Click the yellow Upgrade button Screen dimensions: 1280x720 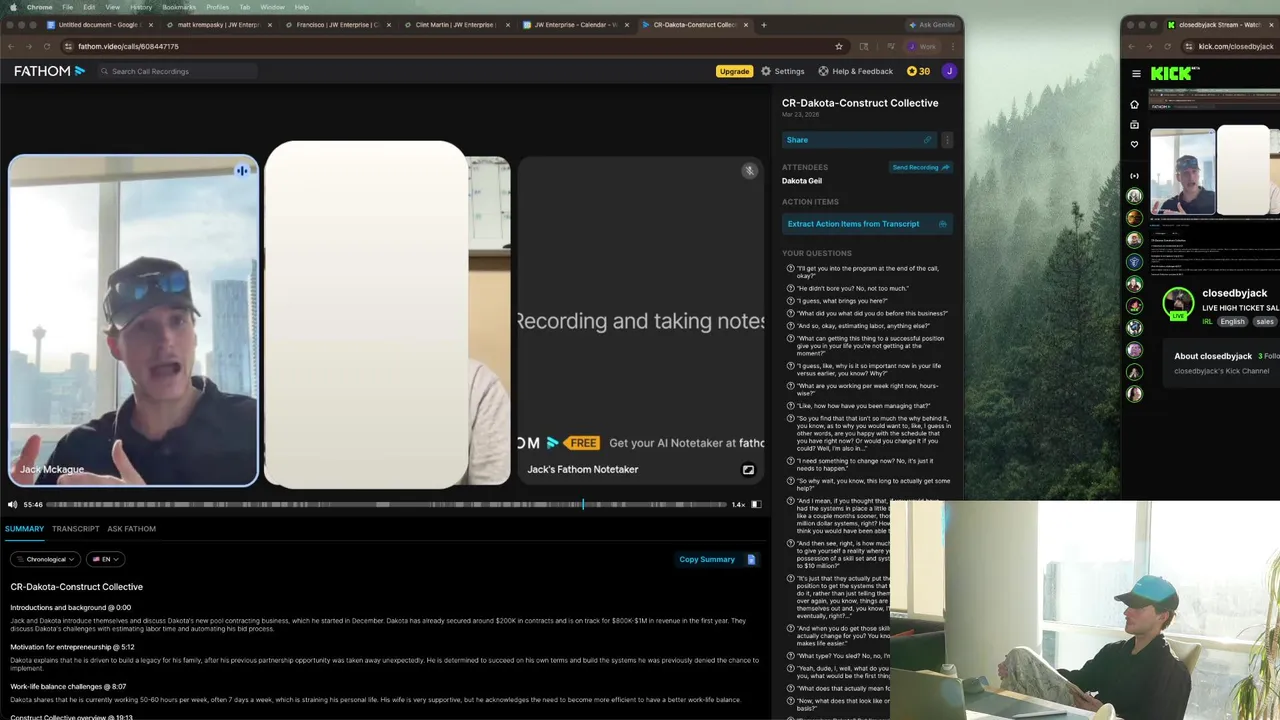point(734,71)
